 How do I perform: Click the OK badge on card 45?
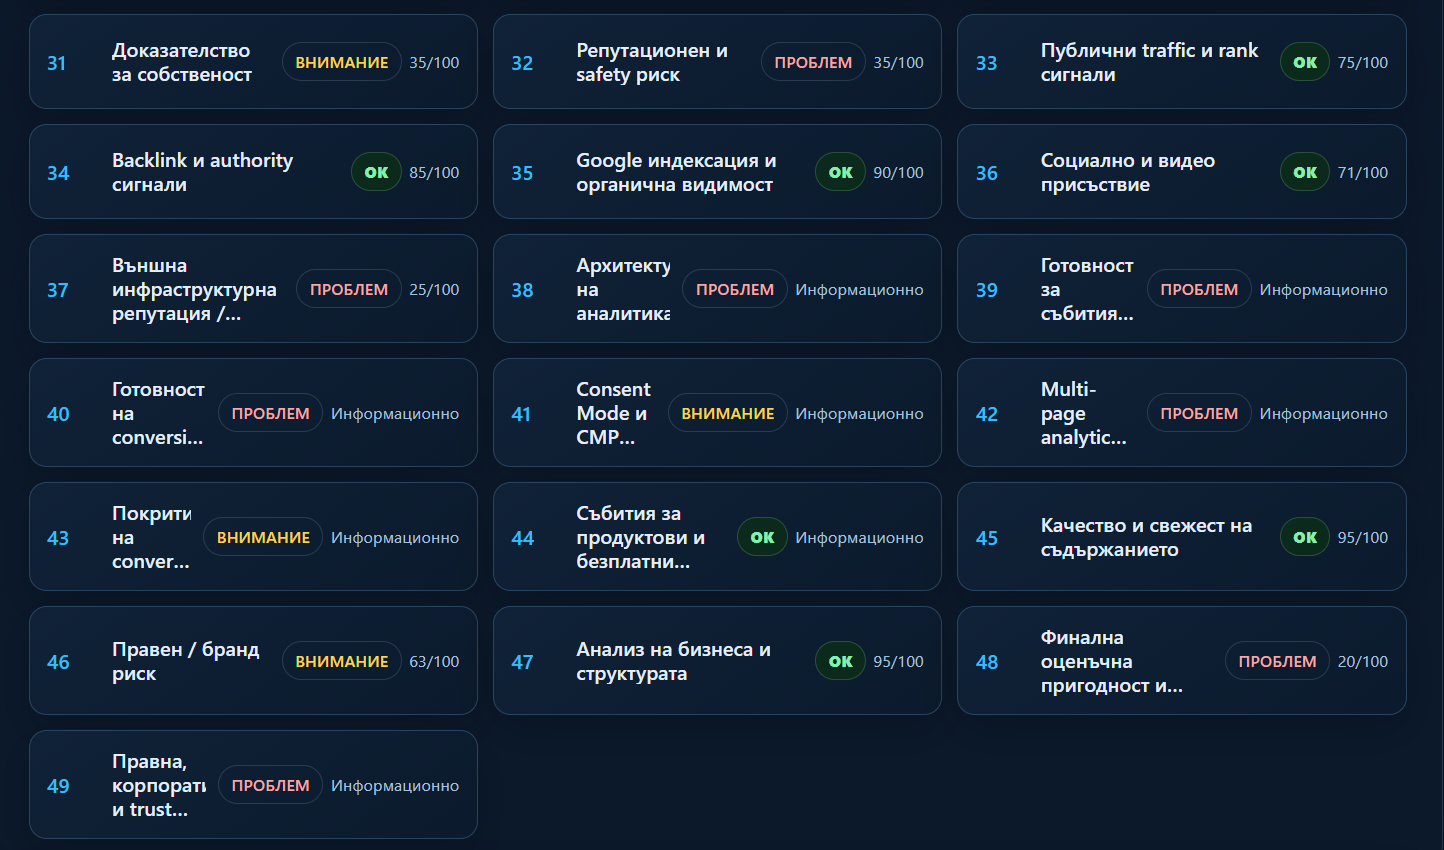pyautogui.click(x=1305, y=537)
